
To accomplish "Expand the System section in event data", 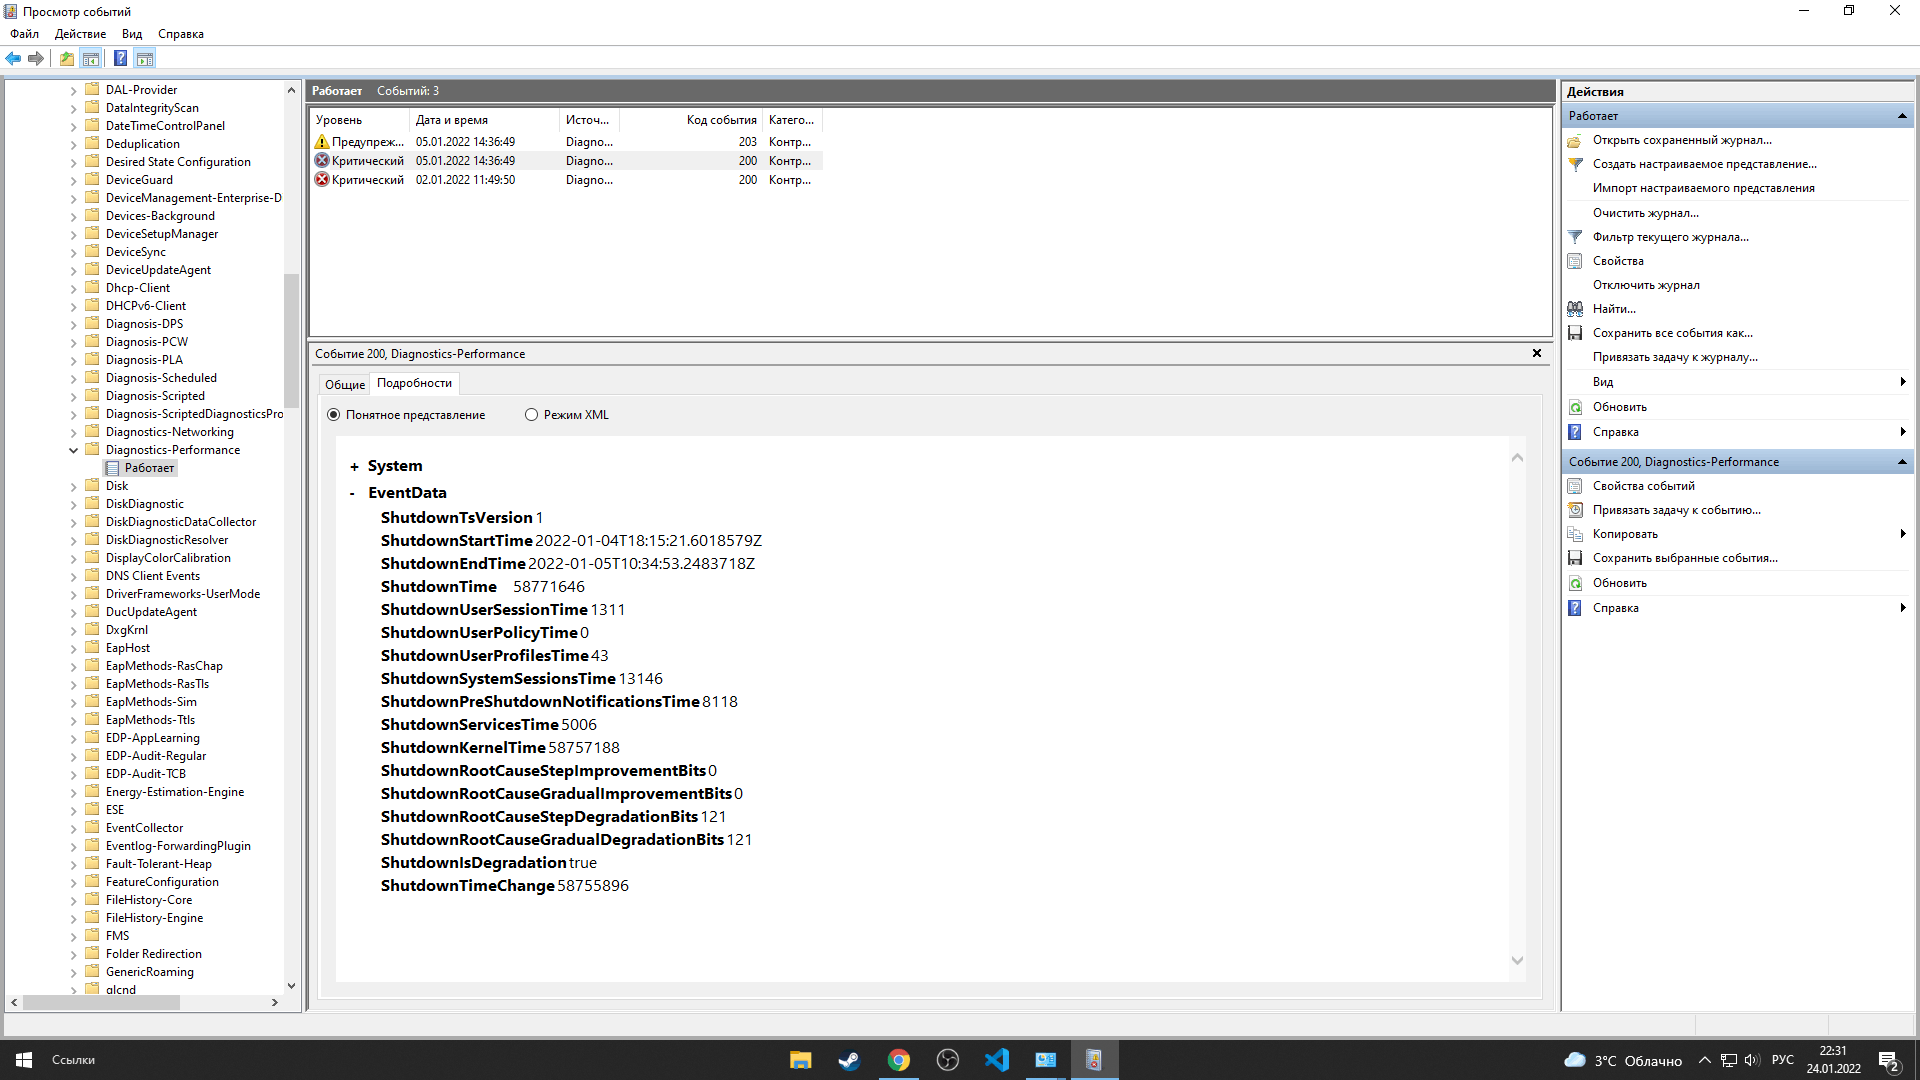I will pyautogui.click(x=355, y=464).
